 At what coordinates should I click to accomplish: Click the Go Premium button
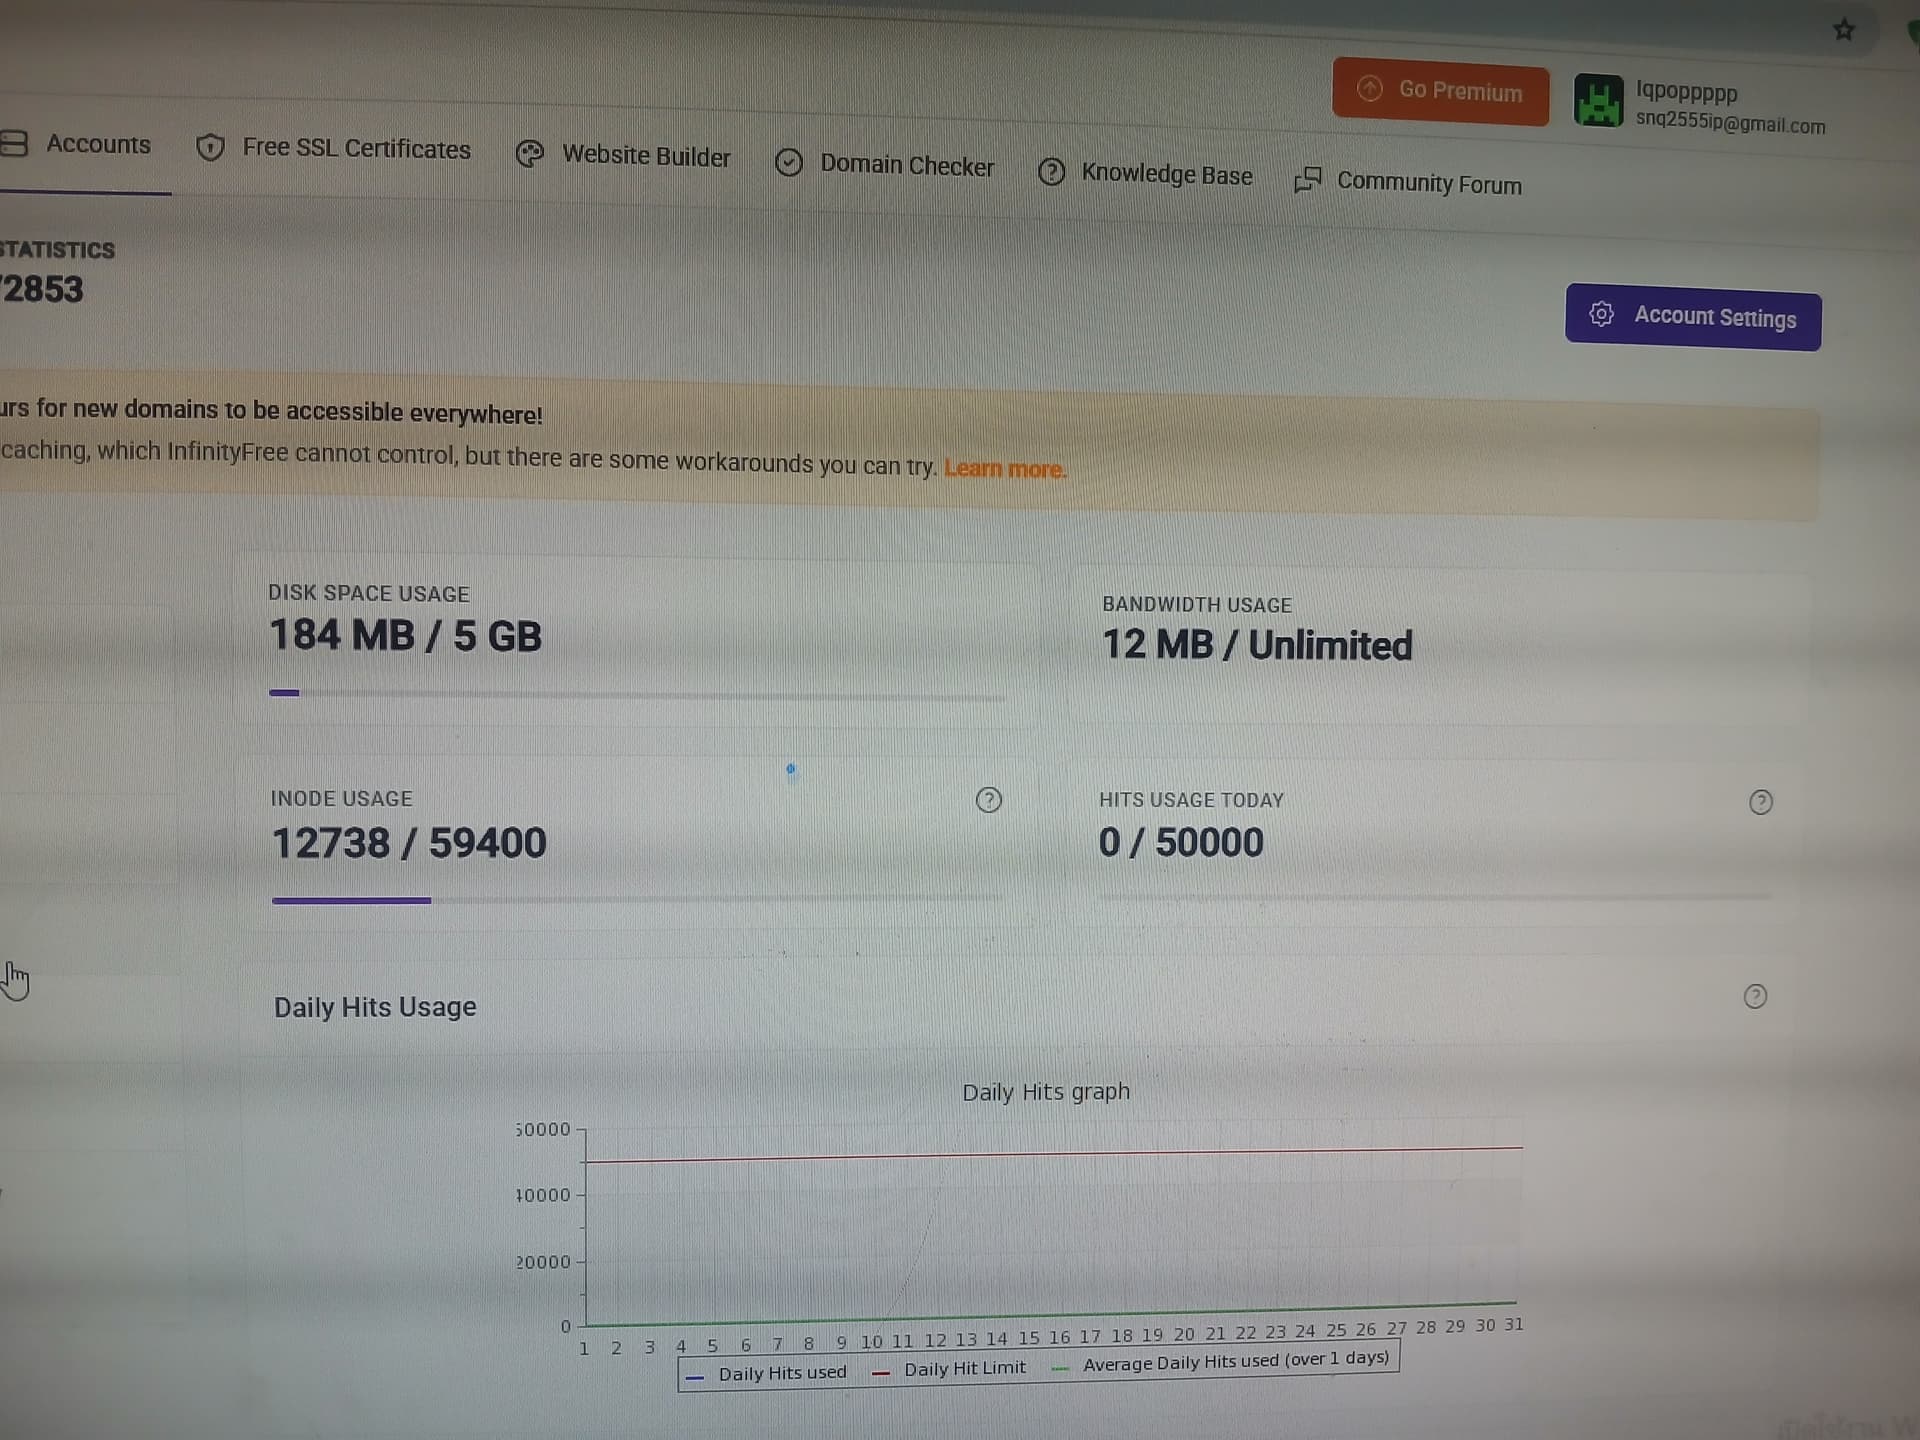point(1440,91)
